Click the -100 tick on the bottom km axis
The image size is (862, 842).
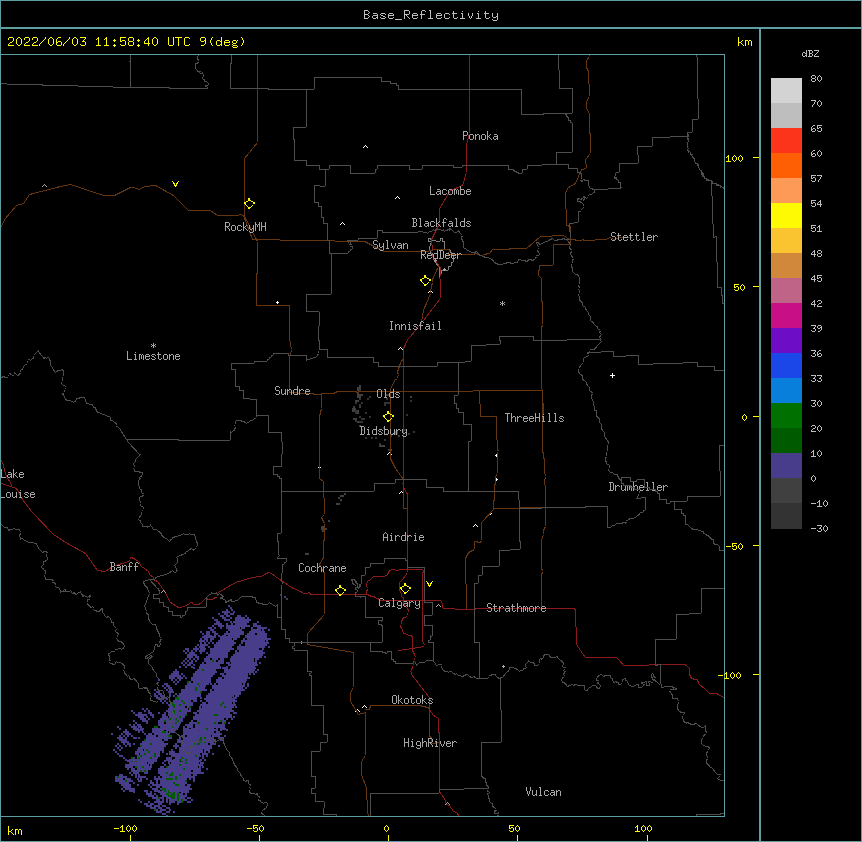(125, 828)
